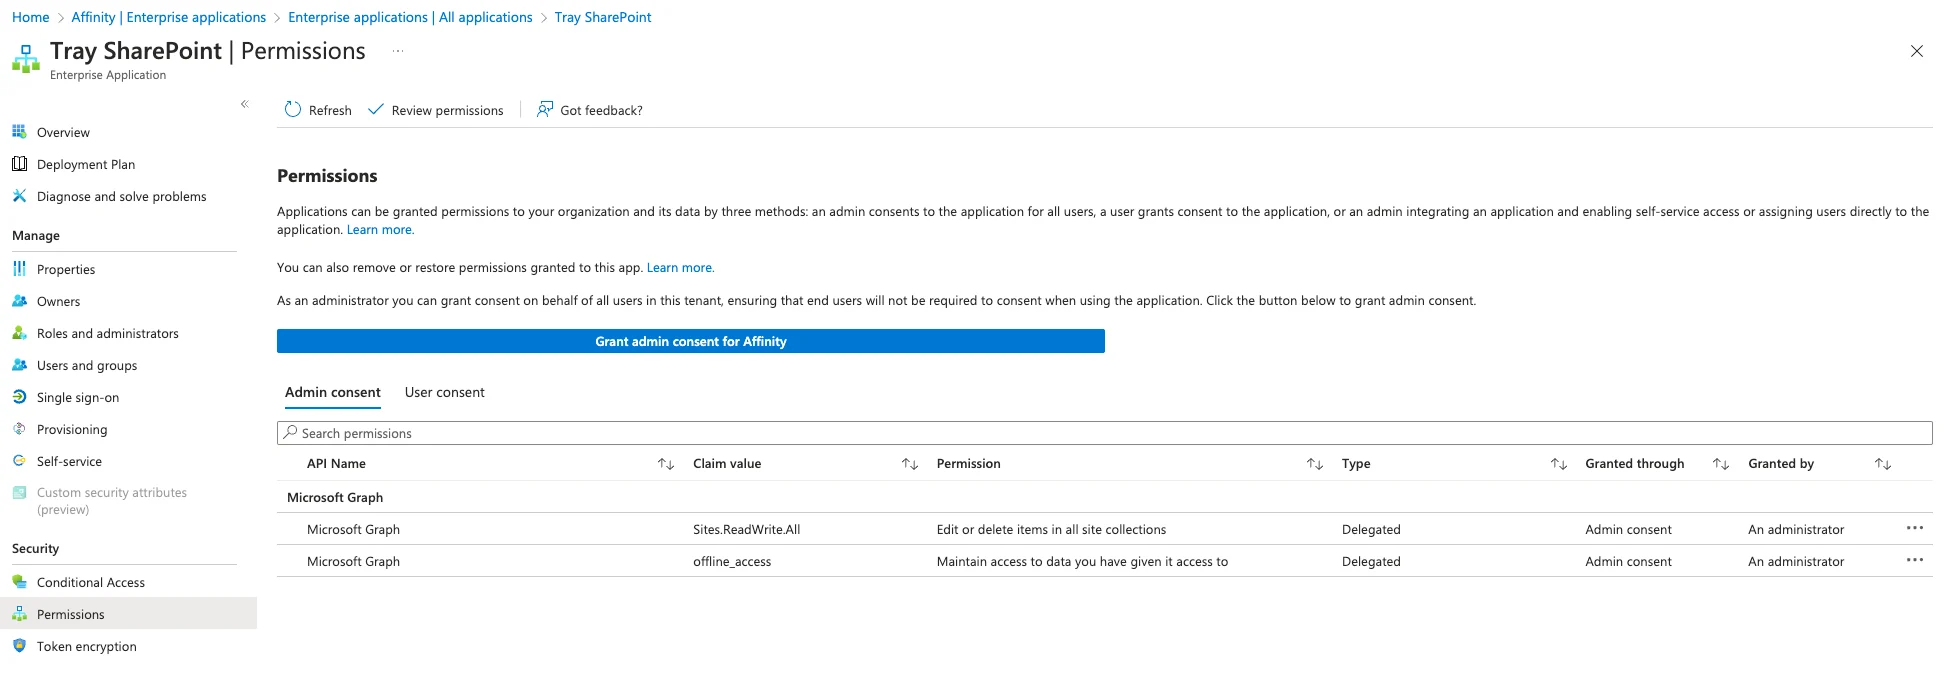The height and width of the screenshot is (675, 1951).
Task: Click 'Edit or delete items in all site collections'
Action: click(x=1051, y=530)
